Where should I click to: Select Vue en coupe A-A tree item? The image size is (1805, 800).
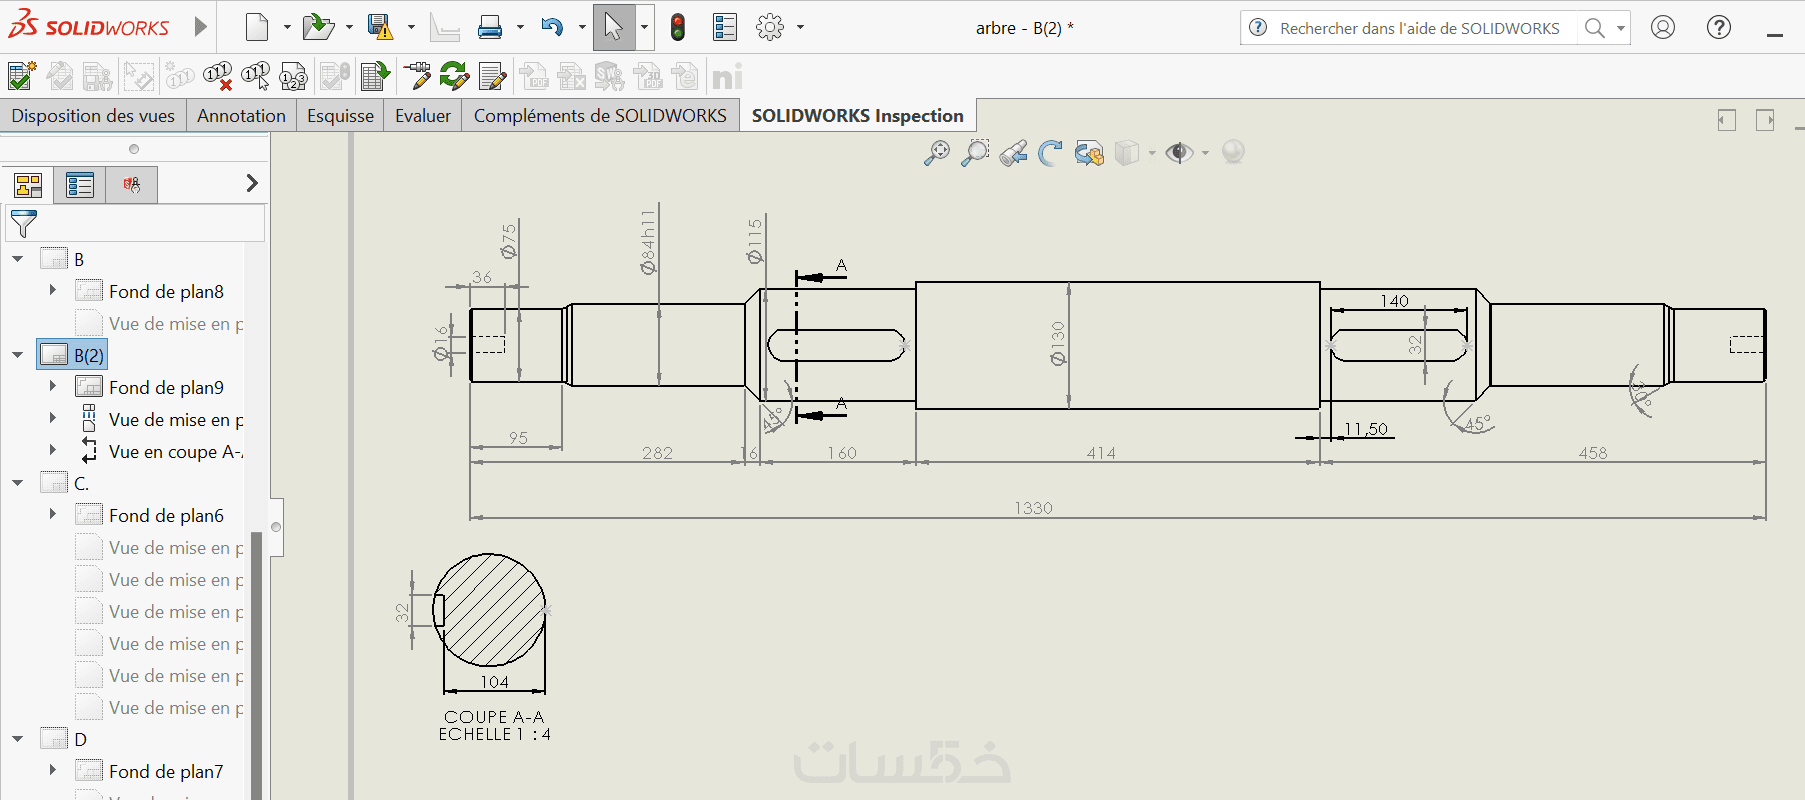tap(174, 452)
